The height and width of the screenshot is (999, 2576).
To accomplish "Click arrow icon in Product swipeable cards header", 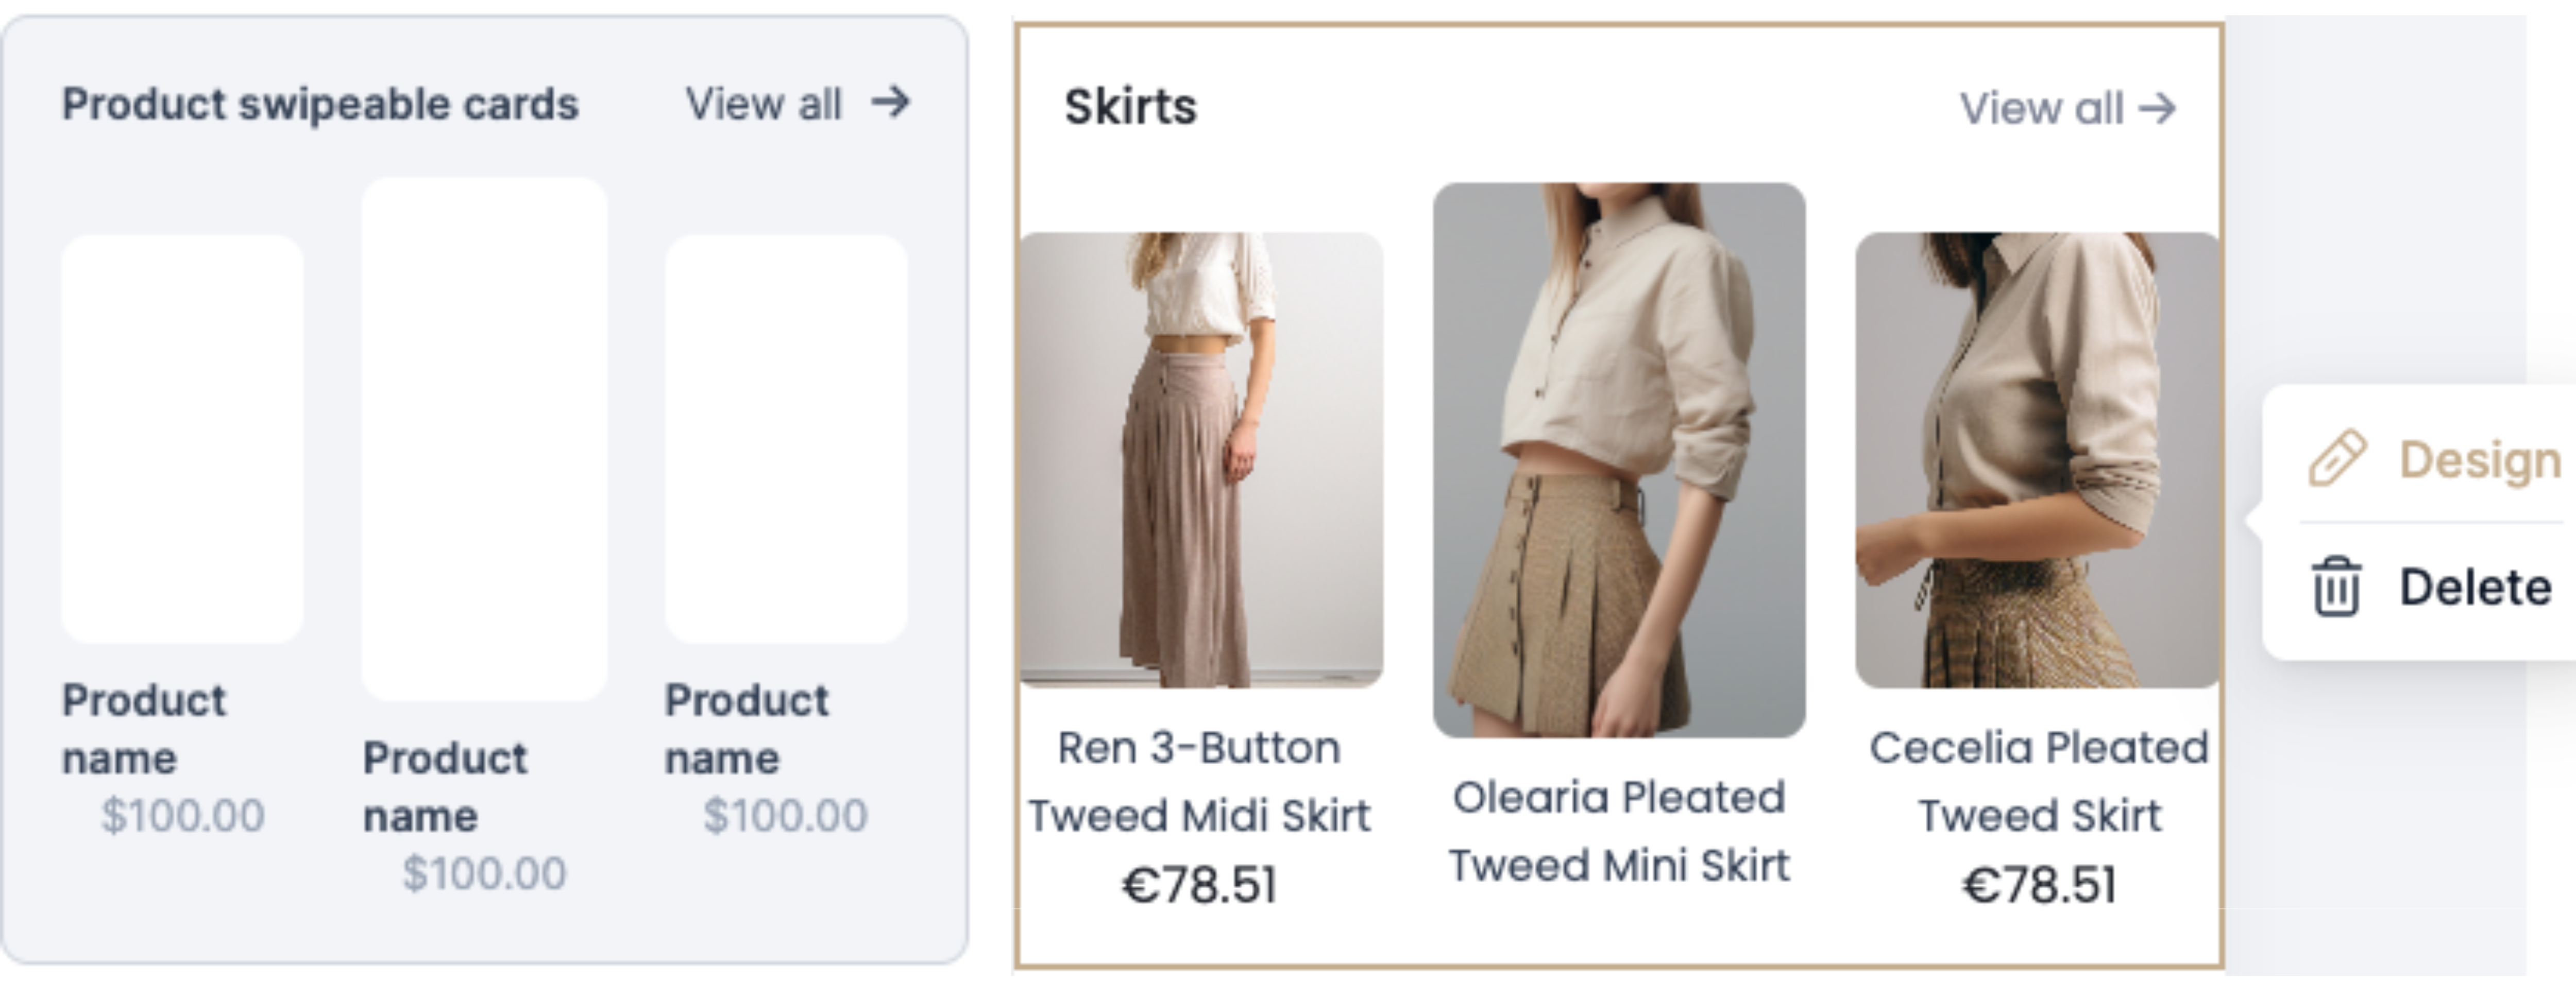I will pyautogui.click(x=890, y=101).
